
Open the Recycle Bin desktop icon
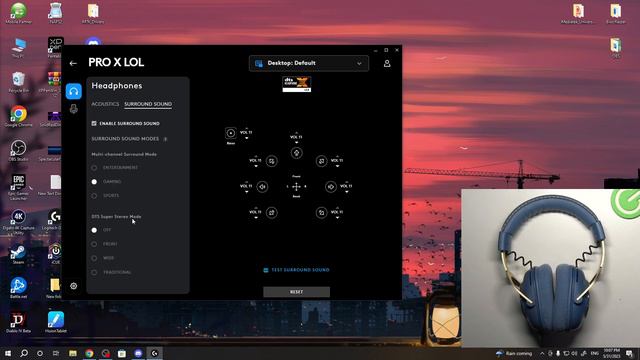click(18, 82)
